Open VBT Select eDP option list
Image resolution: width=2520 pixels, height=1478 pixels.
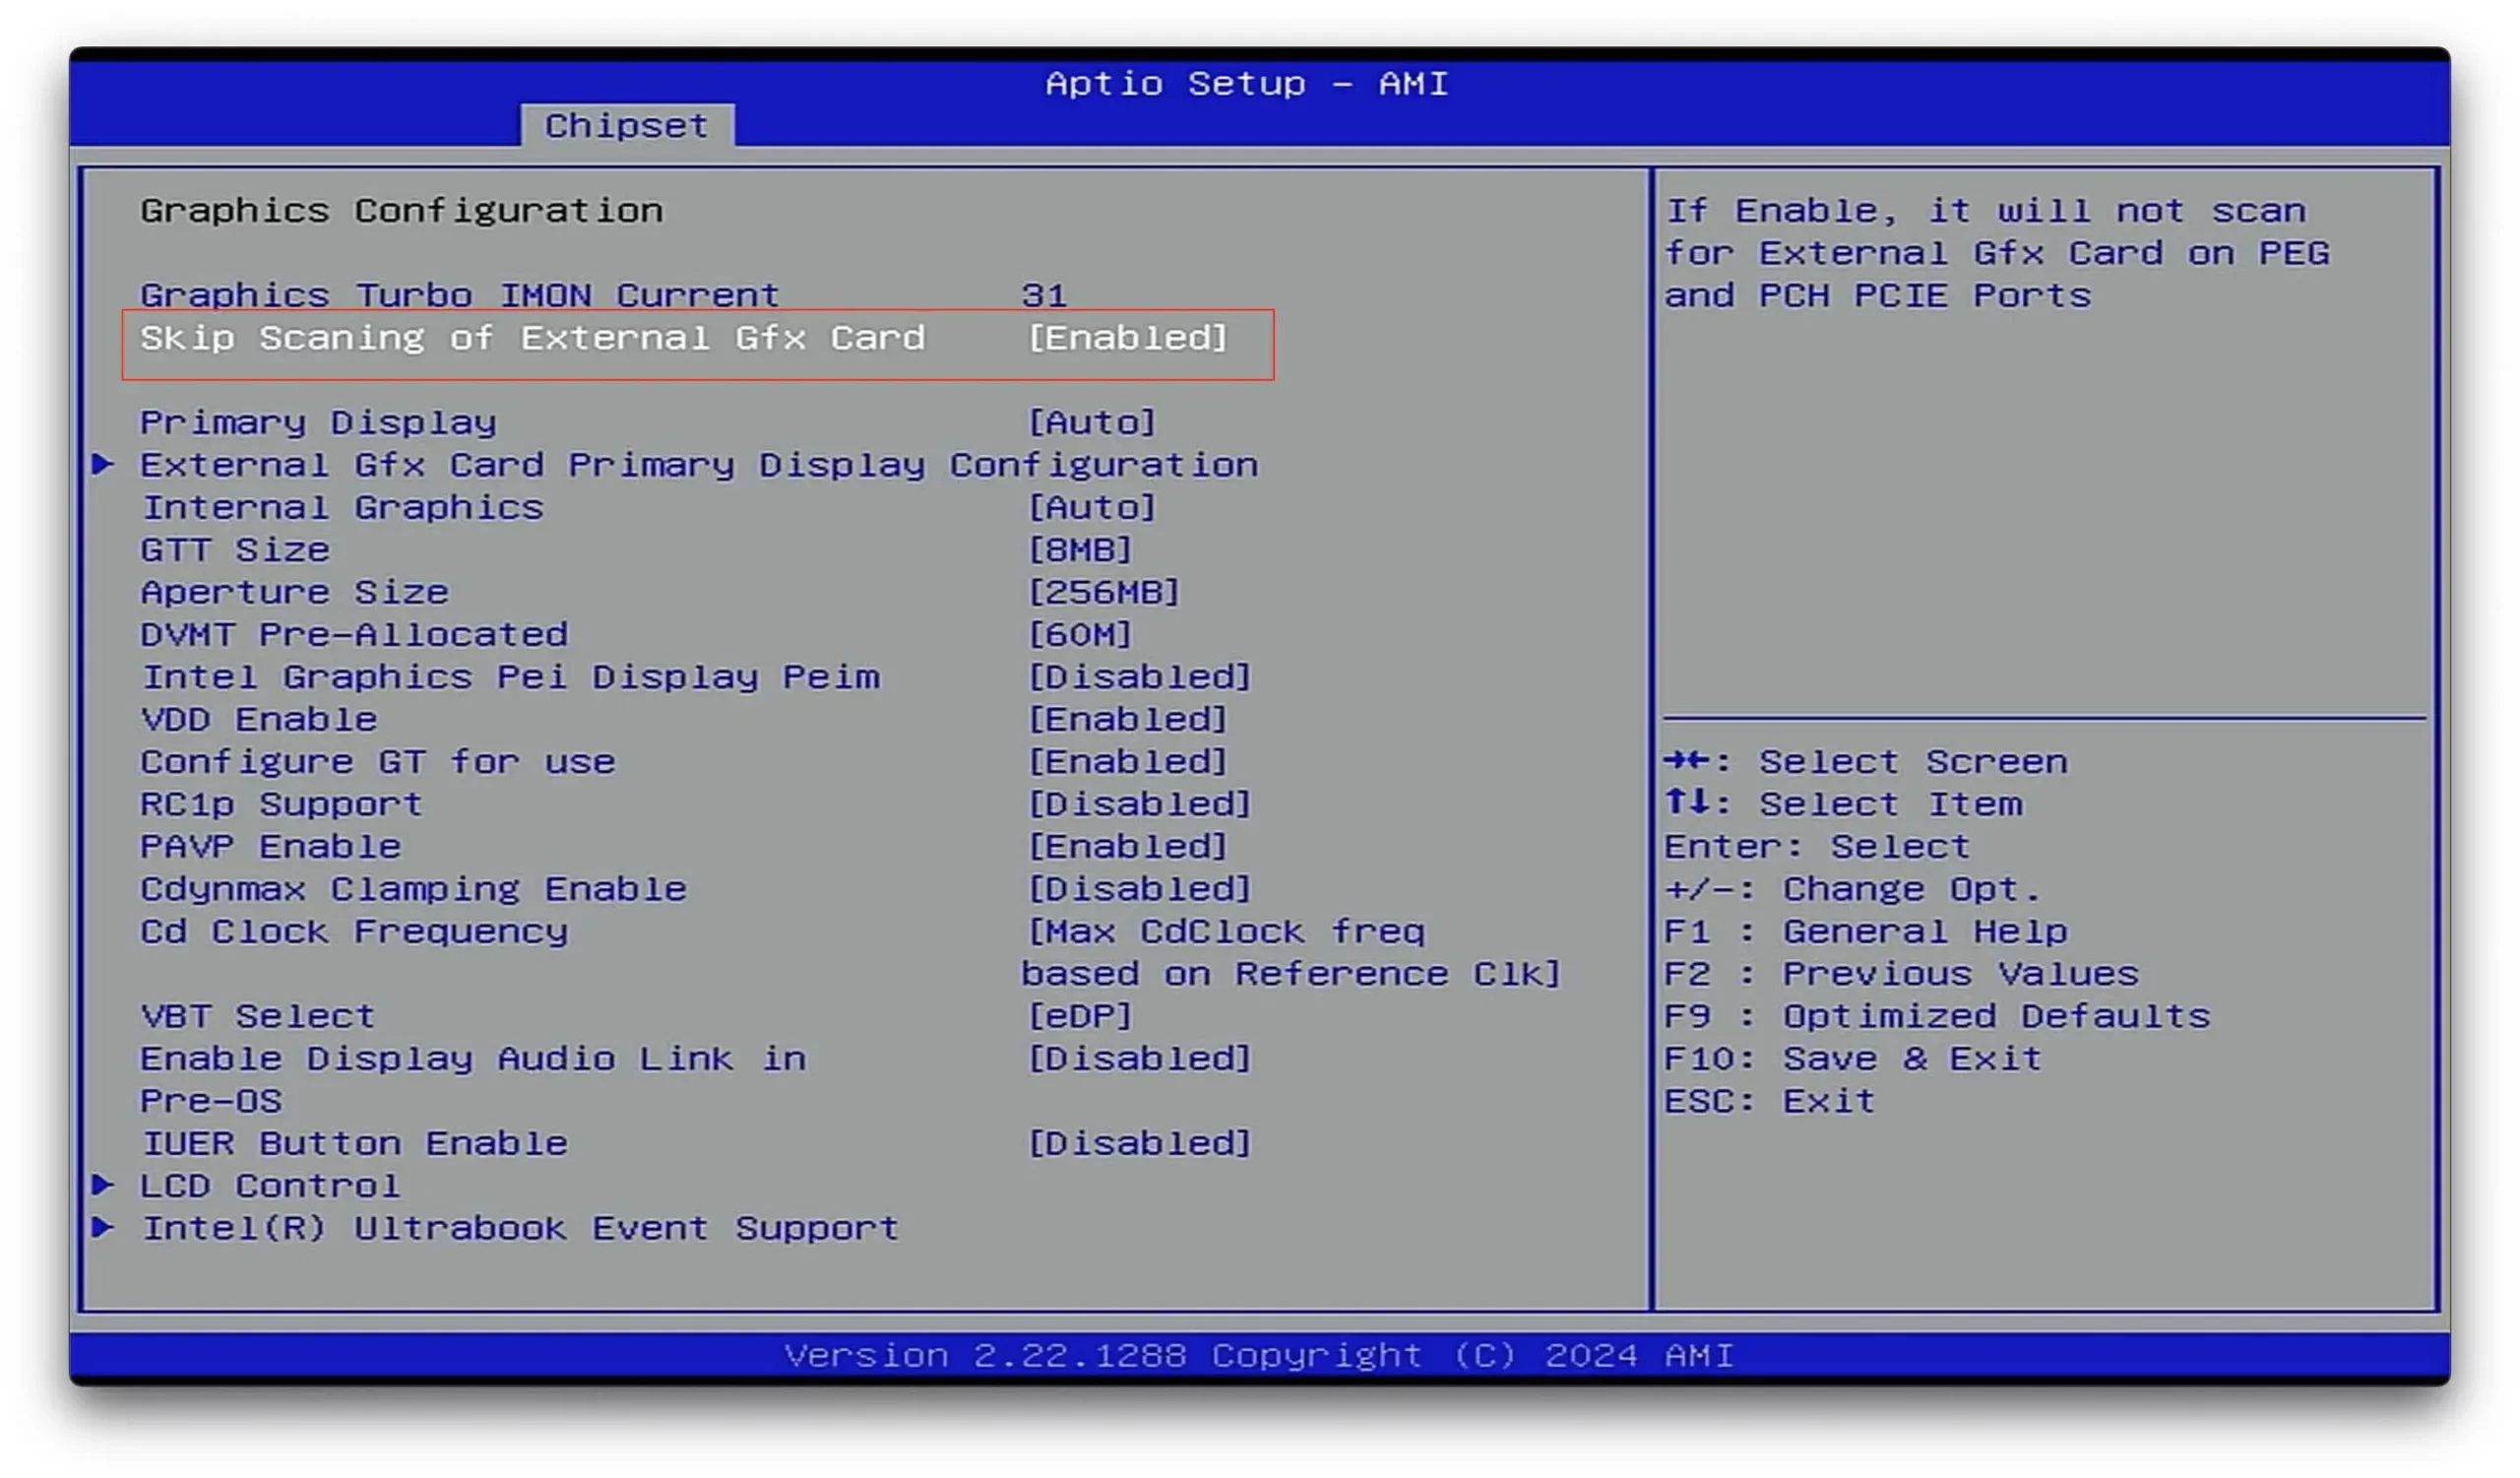coord(1079,1016)
